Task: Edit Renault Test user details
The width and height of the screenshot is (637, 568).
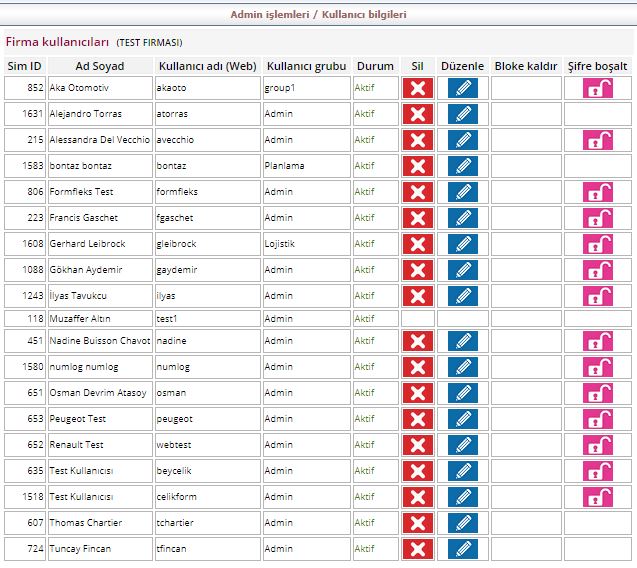Action: click(462, 445)
